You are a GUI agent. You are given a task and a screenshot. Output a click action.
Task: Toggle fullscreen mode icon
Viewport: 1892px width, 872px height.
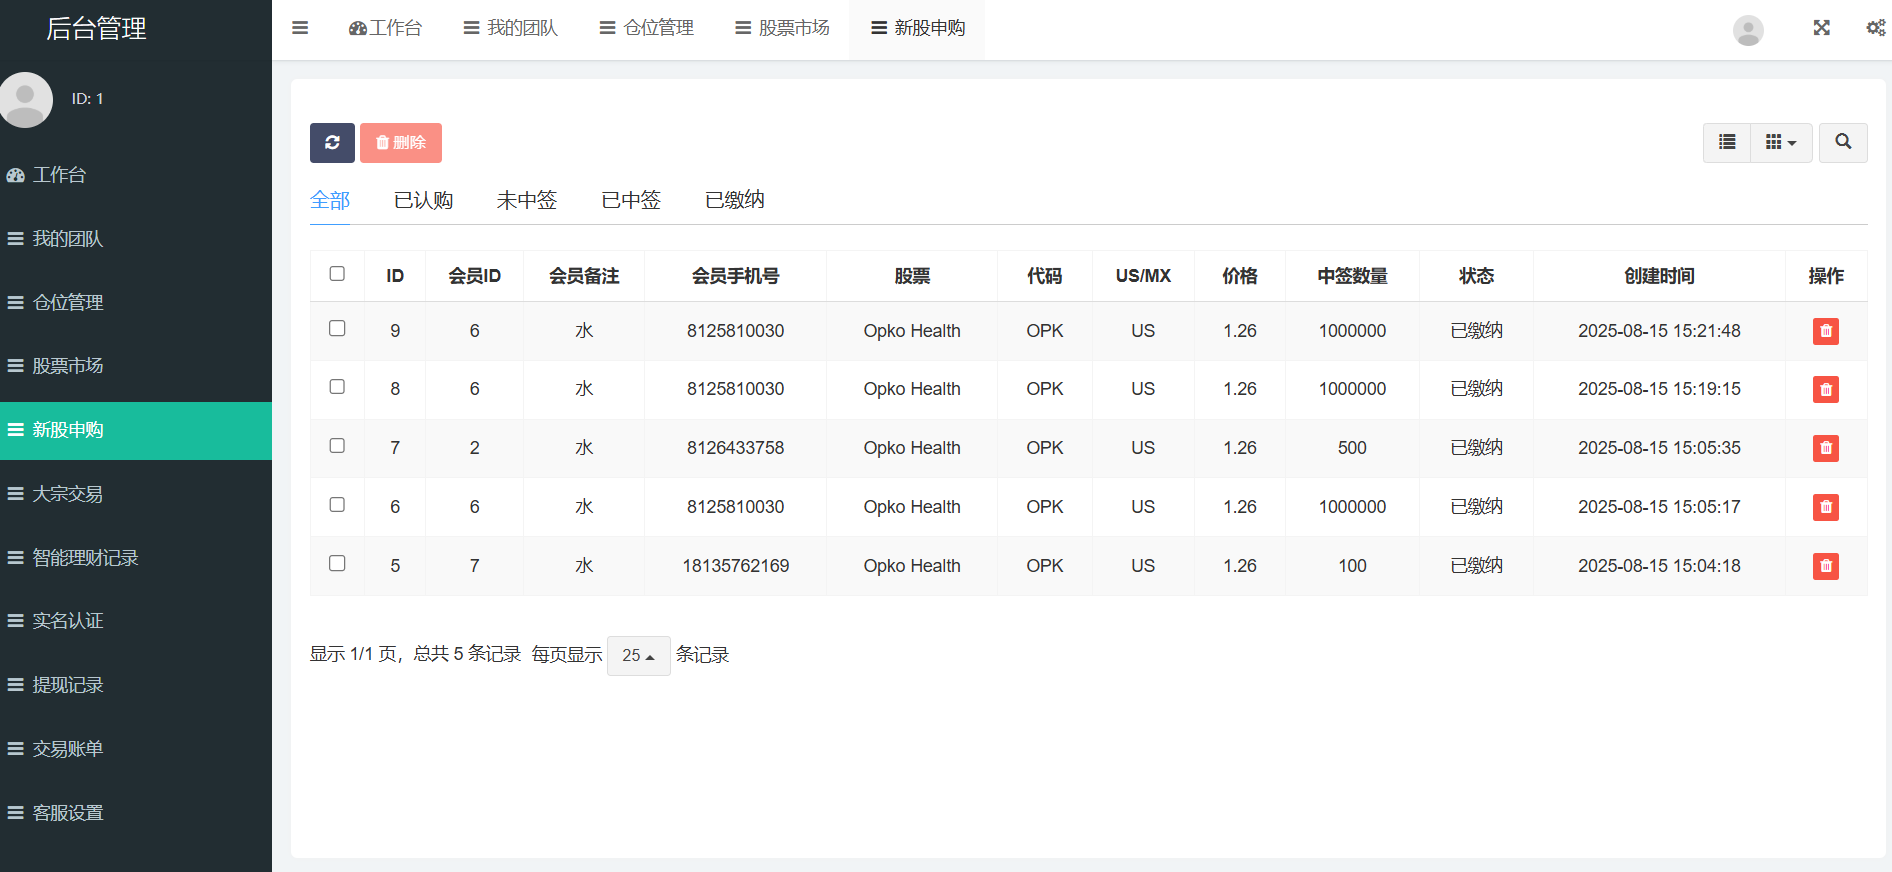(1821, 28)
